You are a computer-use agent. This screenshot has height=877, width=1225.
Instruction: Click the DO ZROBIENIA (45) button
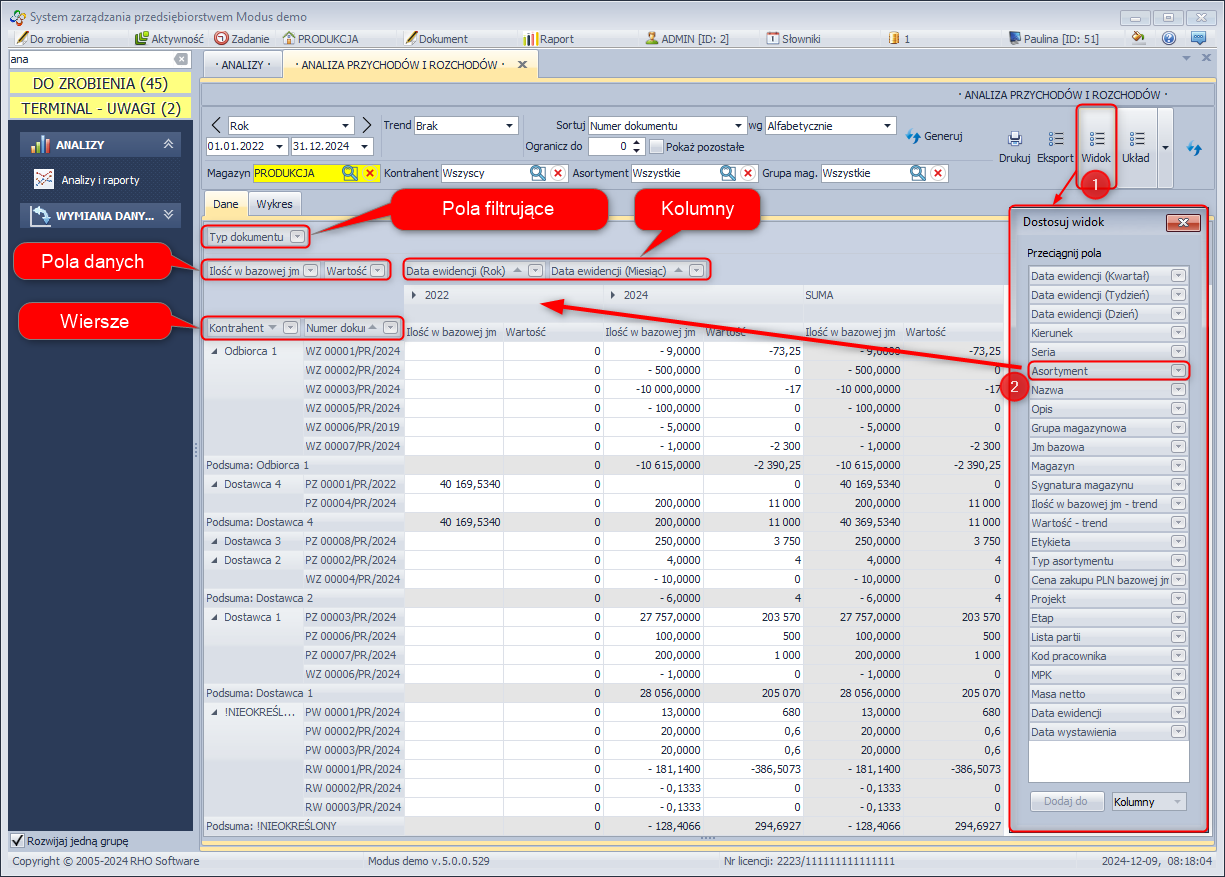100,83
